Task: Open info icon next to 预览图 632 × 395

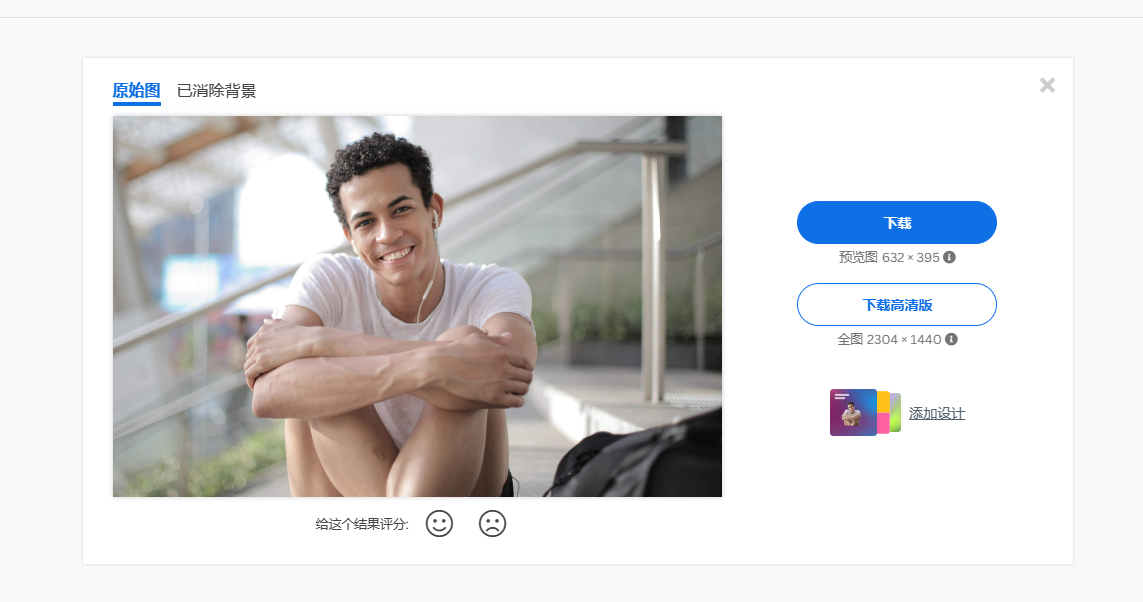Action: pyautogui.click(x=949, y=257)
